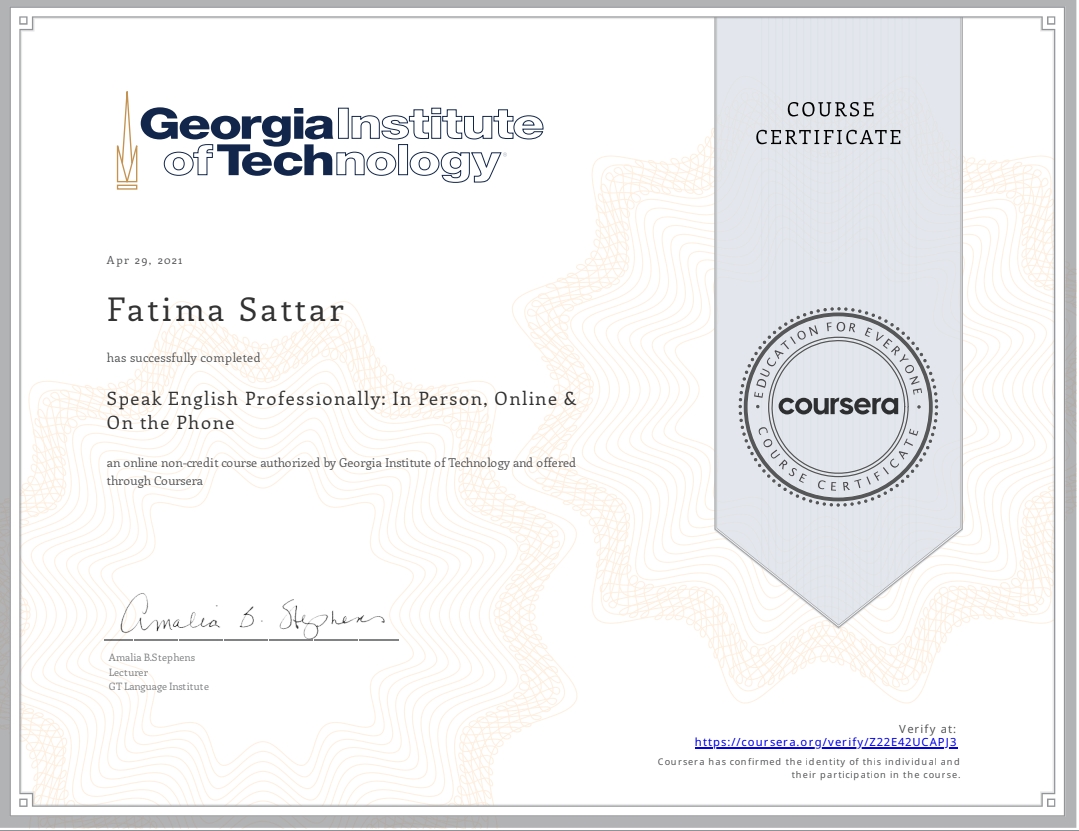The height and width of the screenshot is (831, 1079).
Task: Click the date Apr 29, 2021
Action: click(x=145, y=261)
